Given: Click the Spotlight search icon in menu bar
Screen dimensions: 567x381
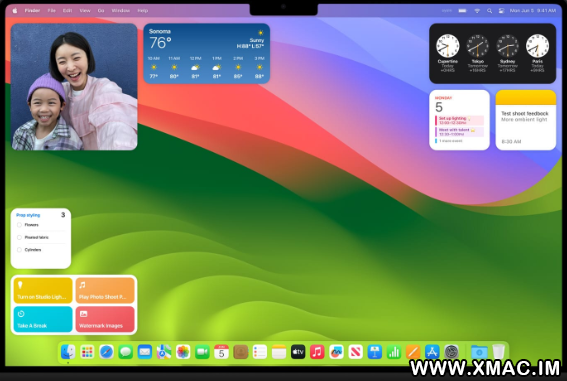Looking at the screenshot, I should (489, 11).
